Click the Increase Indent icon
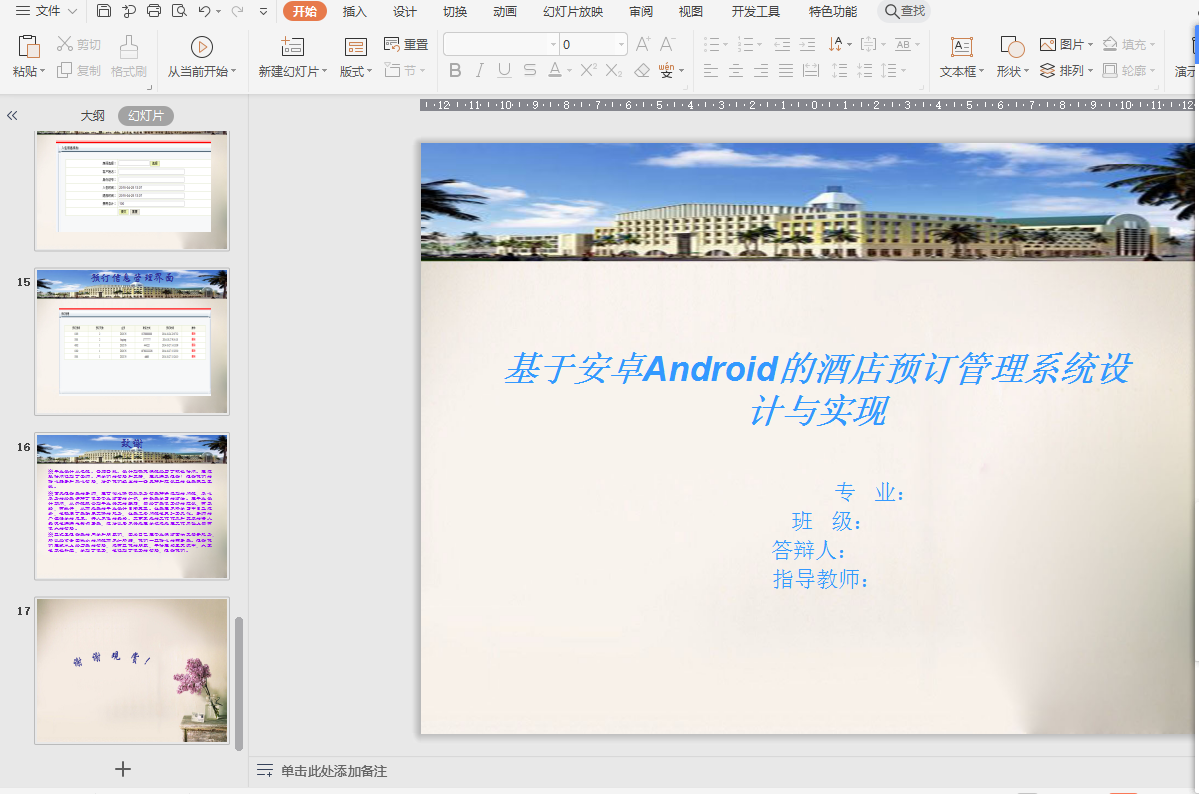This screenshot has height=794, width=1199. (x=807, y=44)
